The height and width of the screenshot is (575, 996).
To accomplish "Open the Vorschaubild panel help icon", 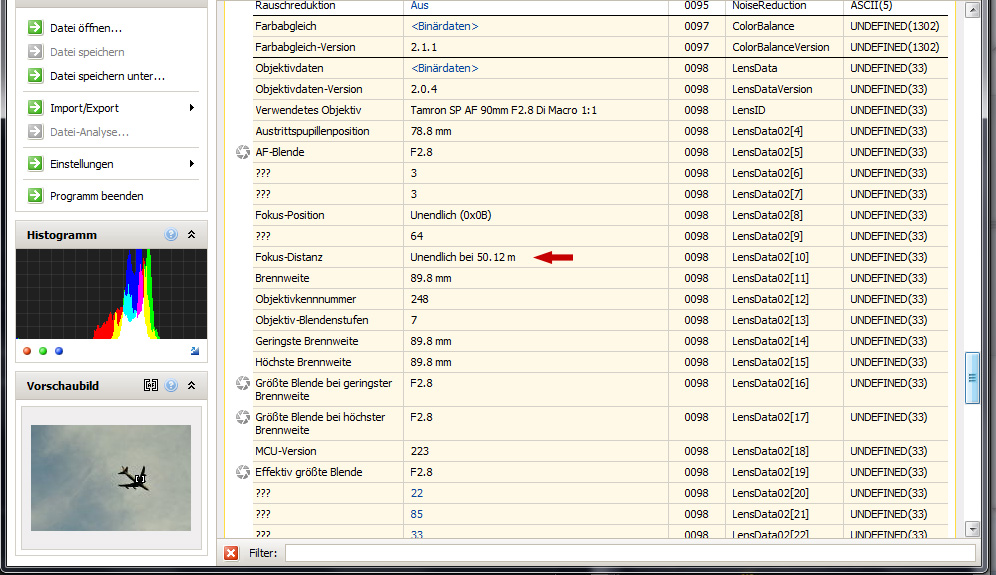I will tap(171, 385).
